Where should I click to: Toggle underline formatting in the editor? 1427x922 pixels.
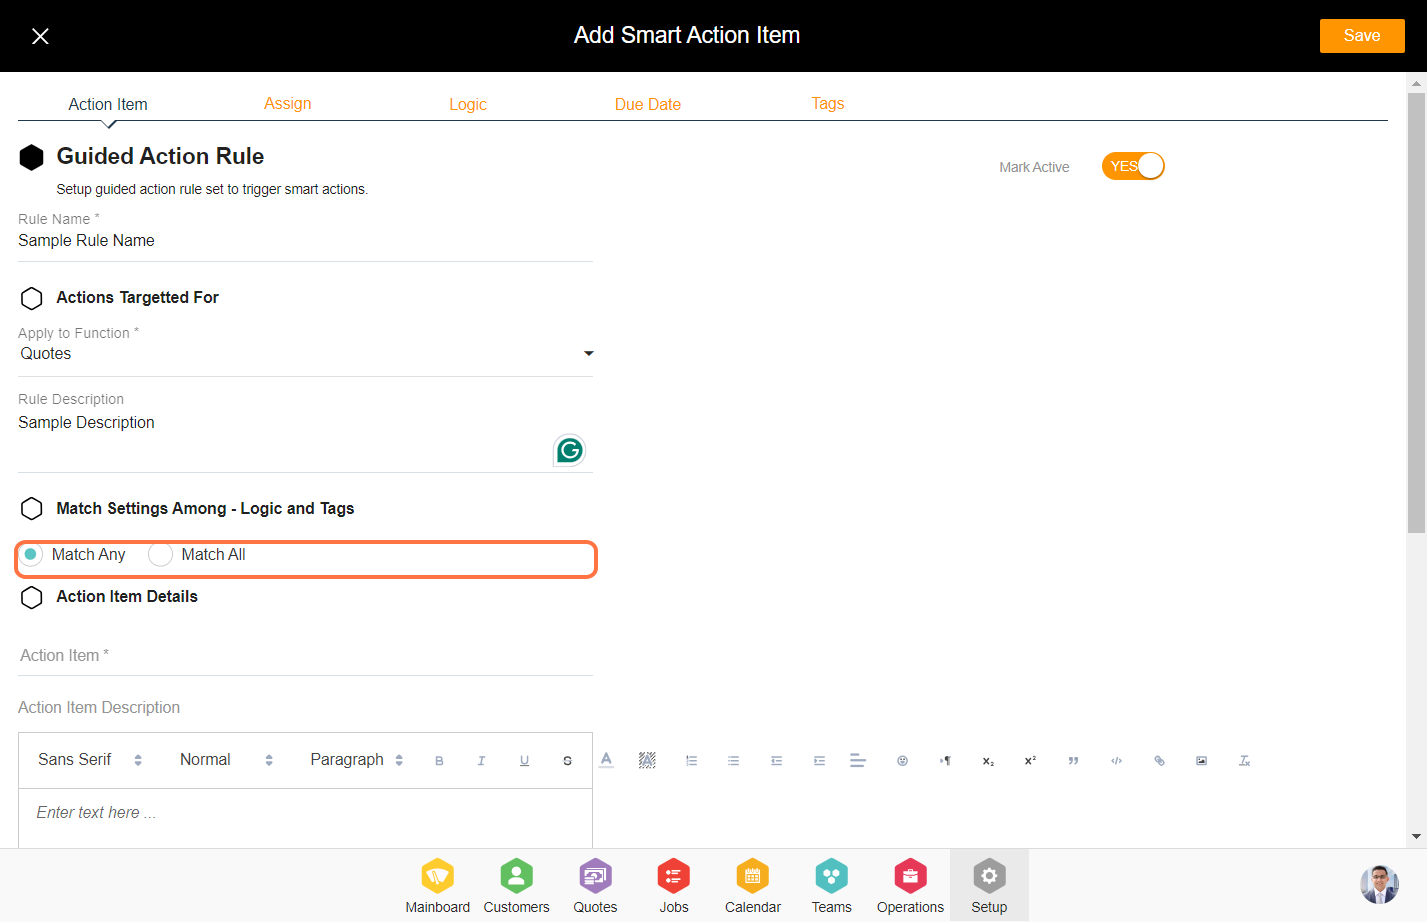tap(524, 761)
